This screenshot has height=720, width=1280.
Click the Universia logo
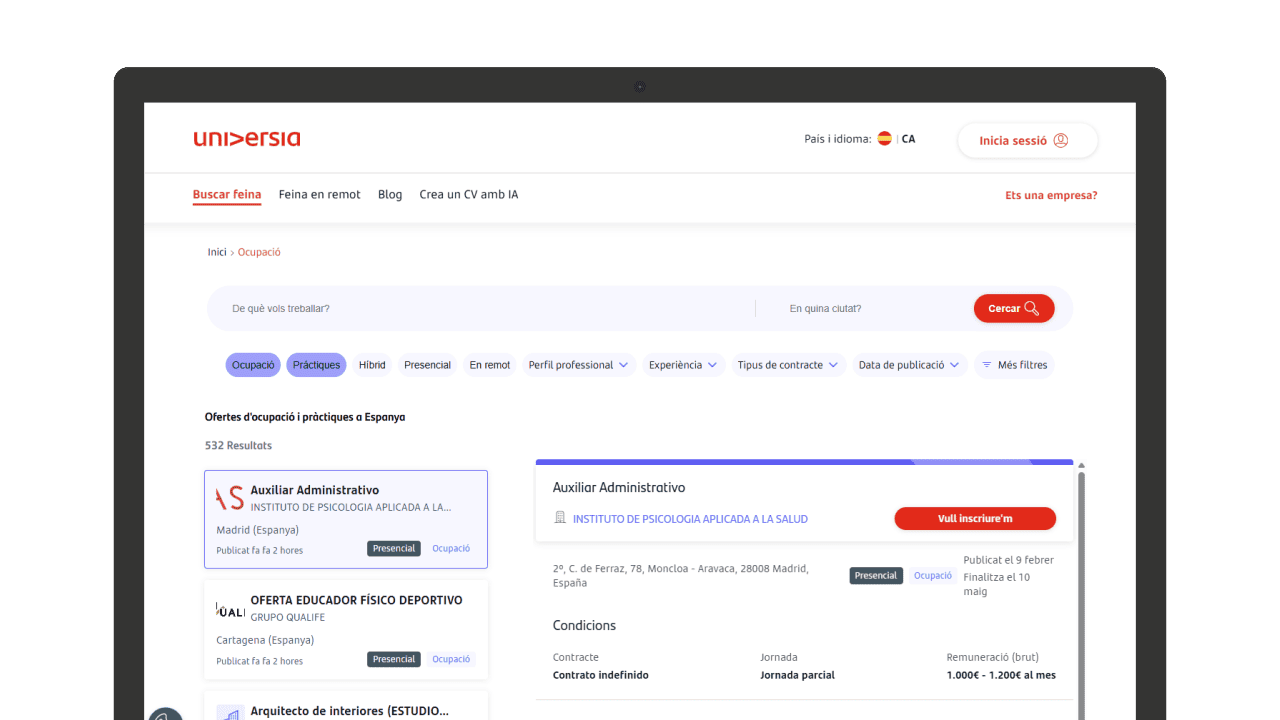[246, 139]
